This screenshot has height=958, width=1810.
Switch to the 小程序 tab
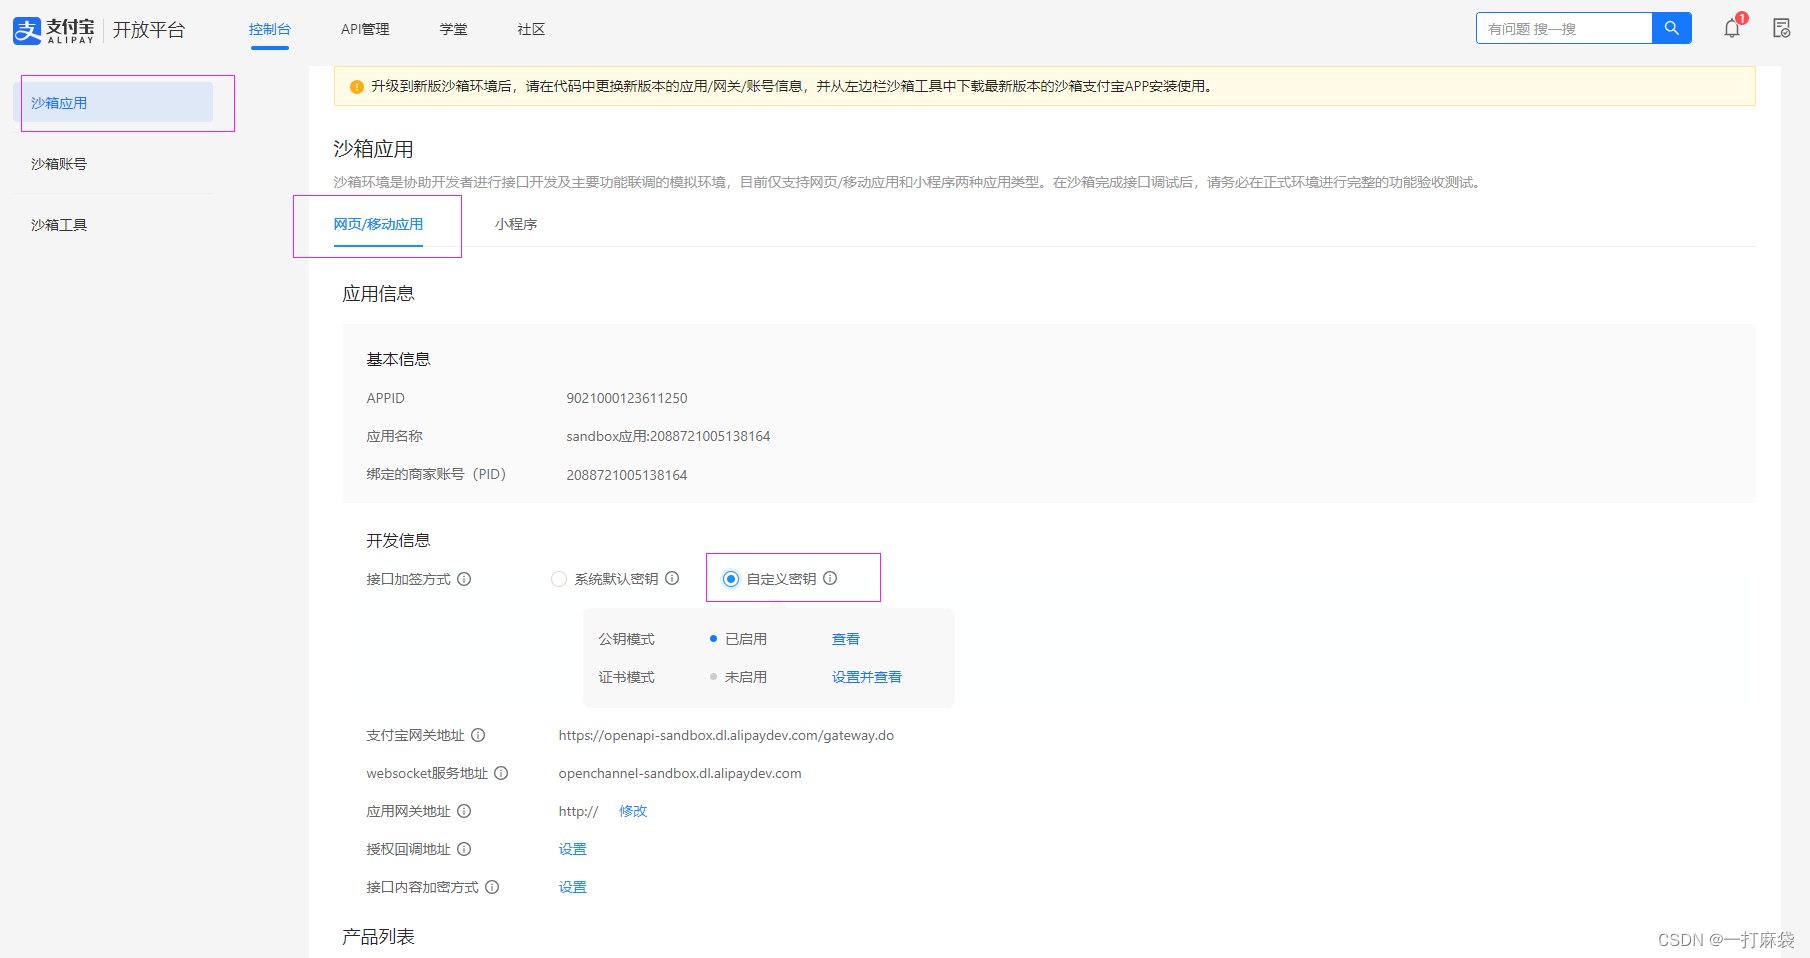(x=516, y=224)
